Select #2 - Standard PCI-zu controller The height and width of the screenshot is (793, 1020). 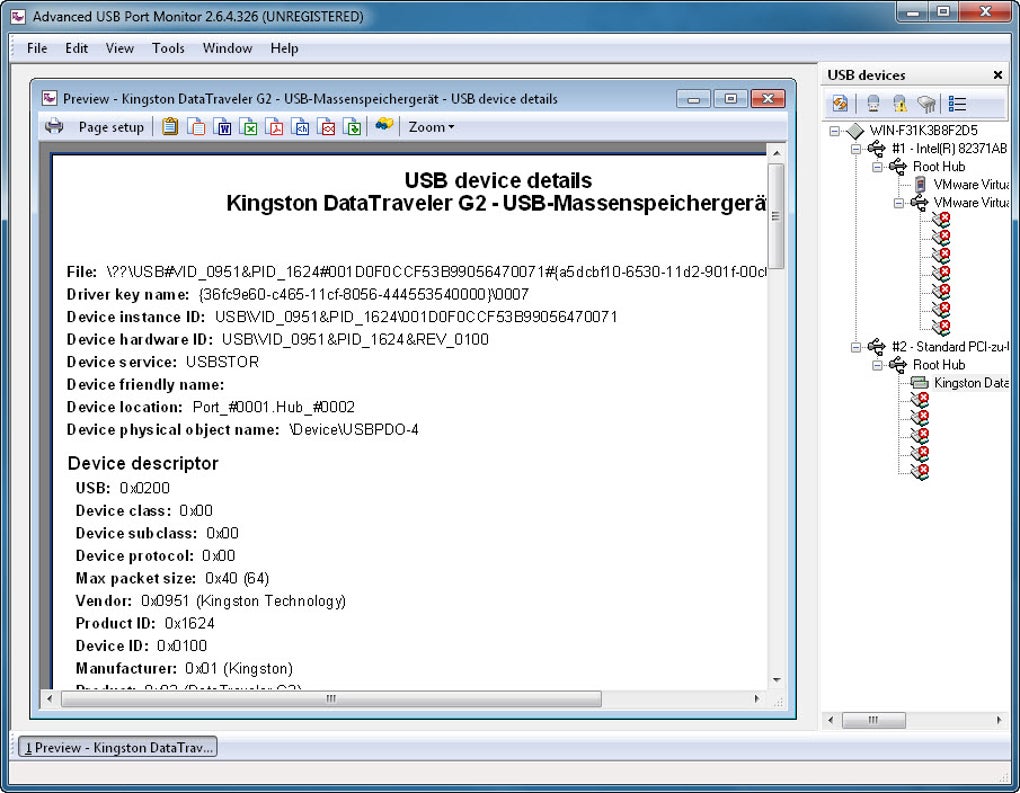pos(950,346)
